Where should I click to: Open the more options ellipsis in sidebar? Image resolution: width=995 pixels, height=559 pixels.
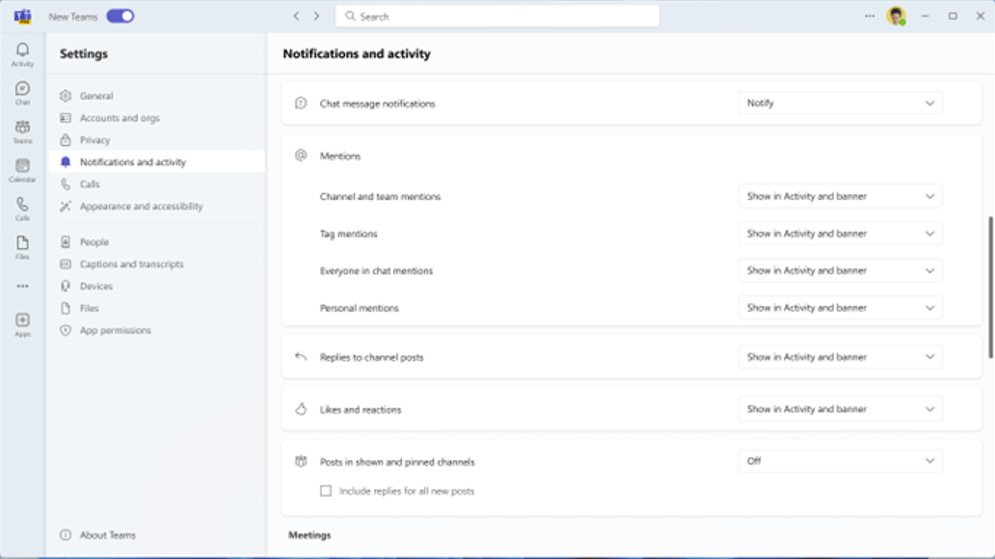pyautogui.click(x=22, y=286)
